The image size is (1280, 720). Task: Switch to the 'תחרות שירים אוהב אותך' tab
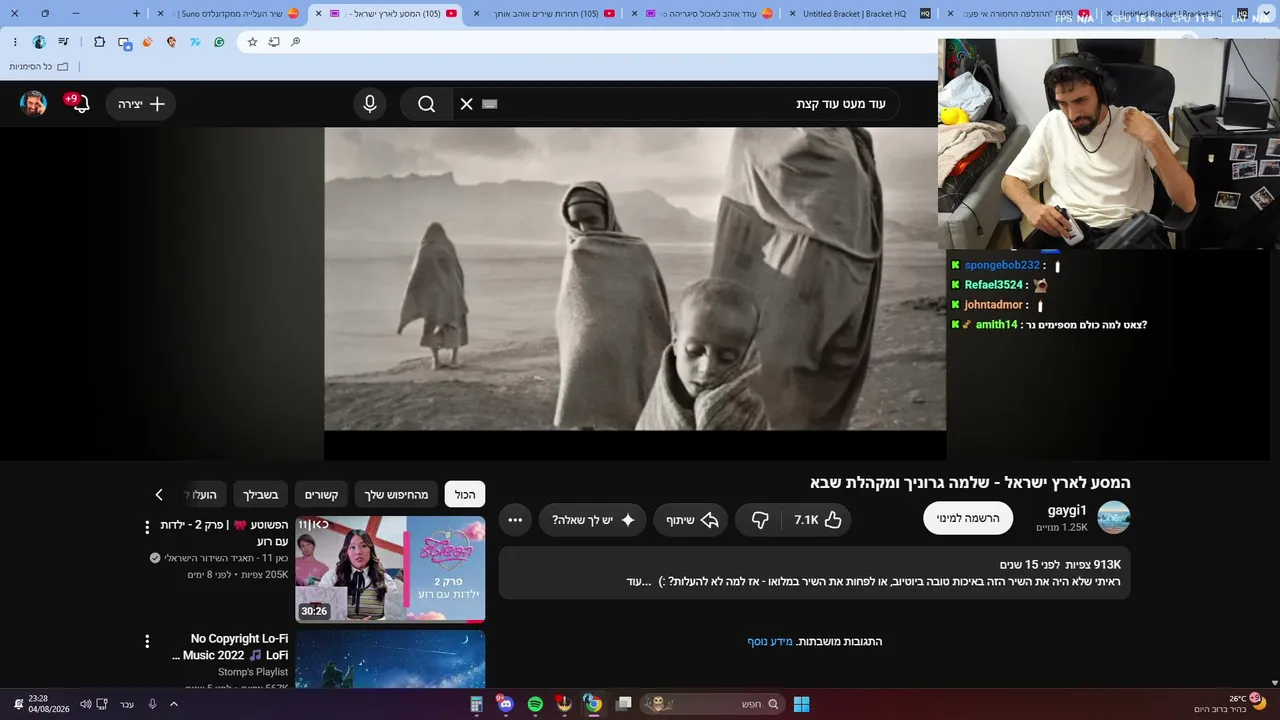pyautogui.click(x=546, y=14)
